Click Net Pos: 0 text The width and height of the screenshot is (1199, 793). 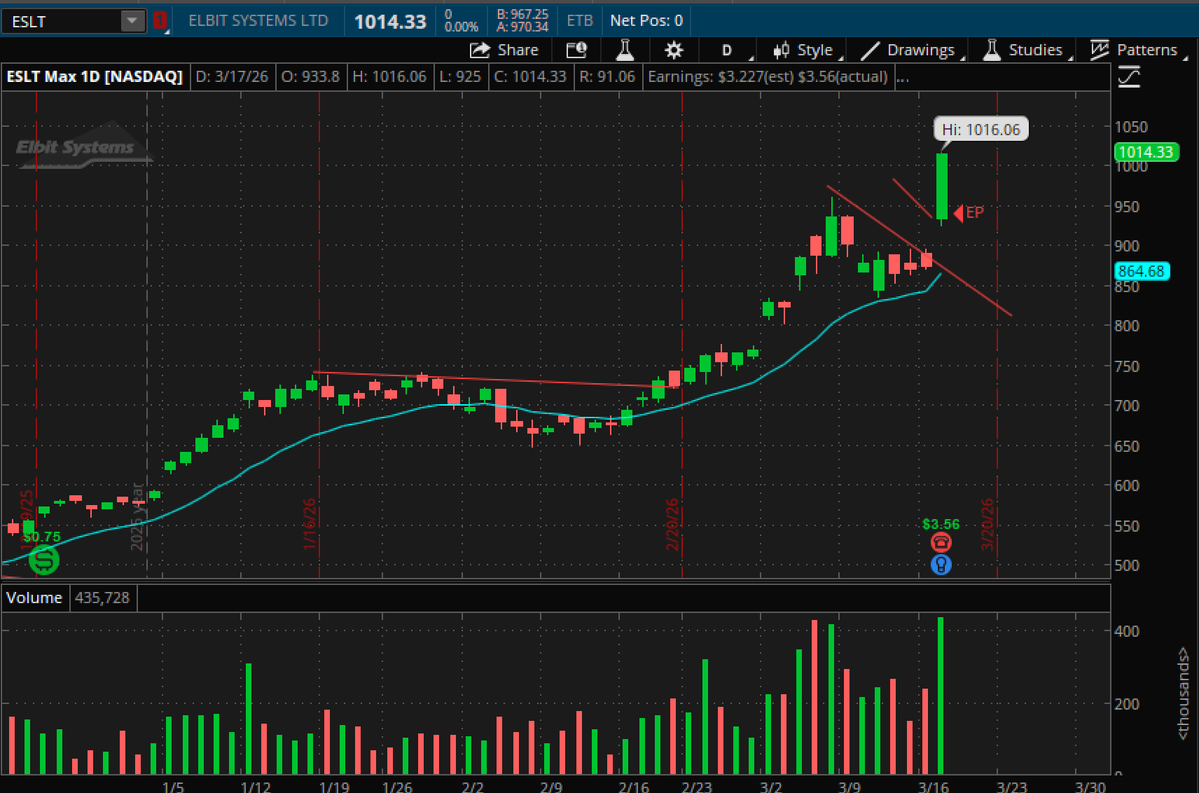click(x=646, y=21)
